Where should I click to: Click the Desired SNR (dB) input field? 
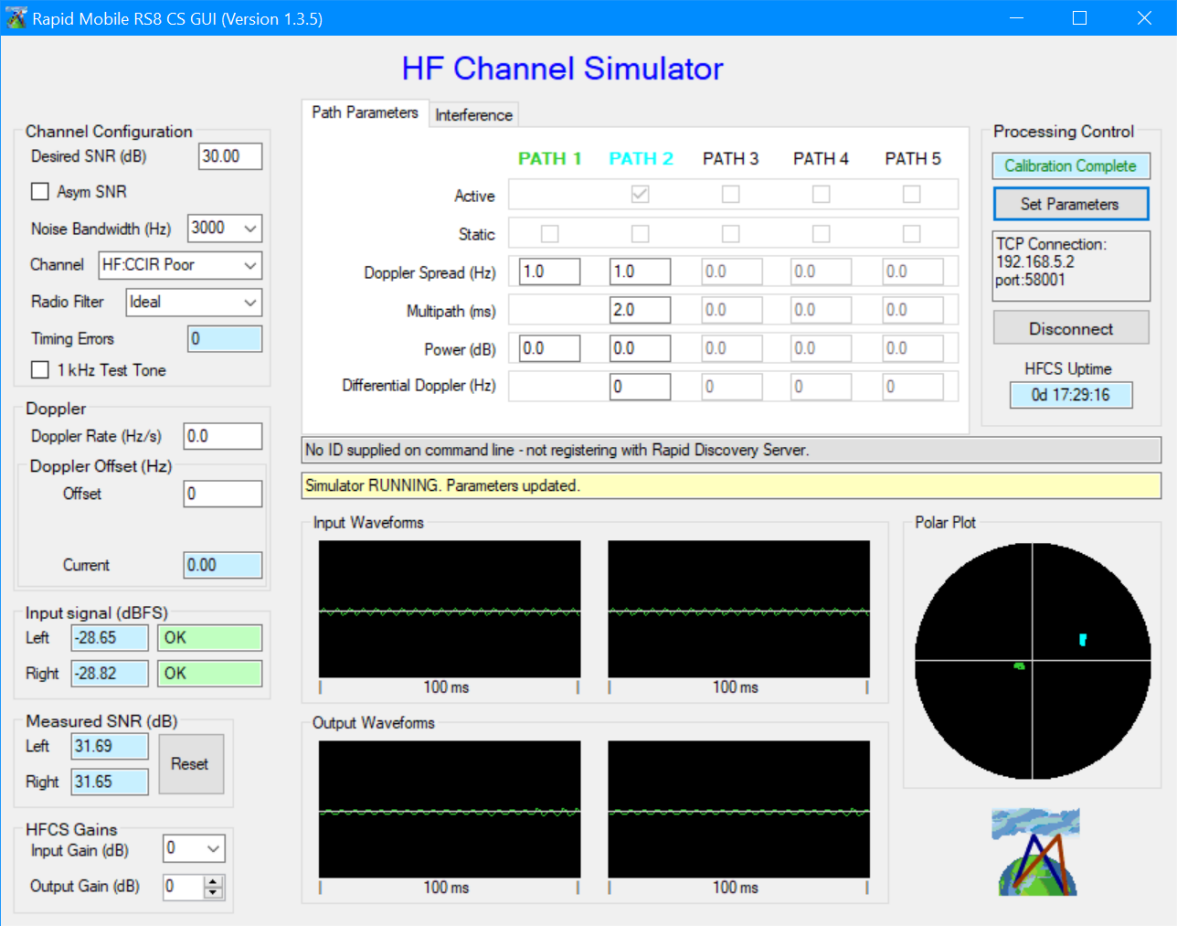[x=230, y=156]
